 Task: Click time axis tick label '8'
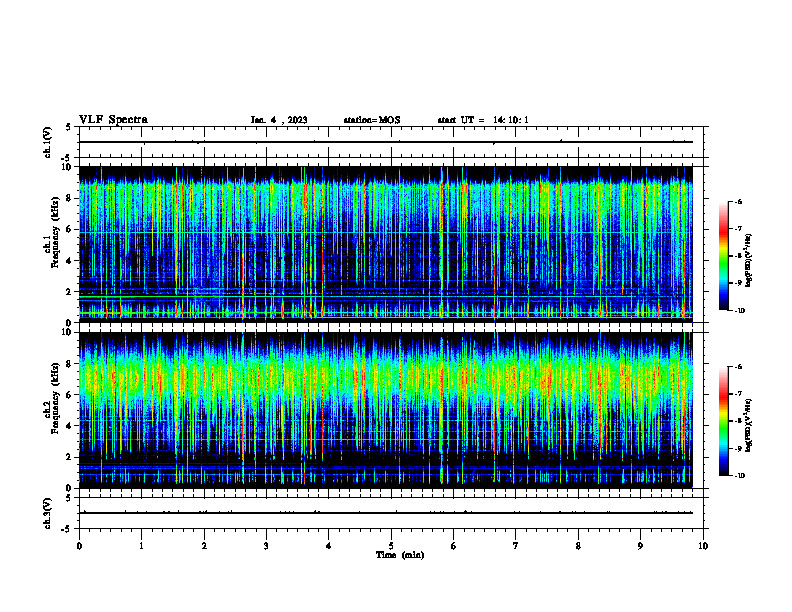pyautogui.click(x=578, y=546)
